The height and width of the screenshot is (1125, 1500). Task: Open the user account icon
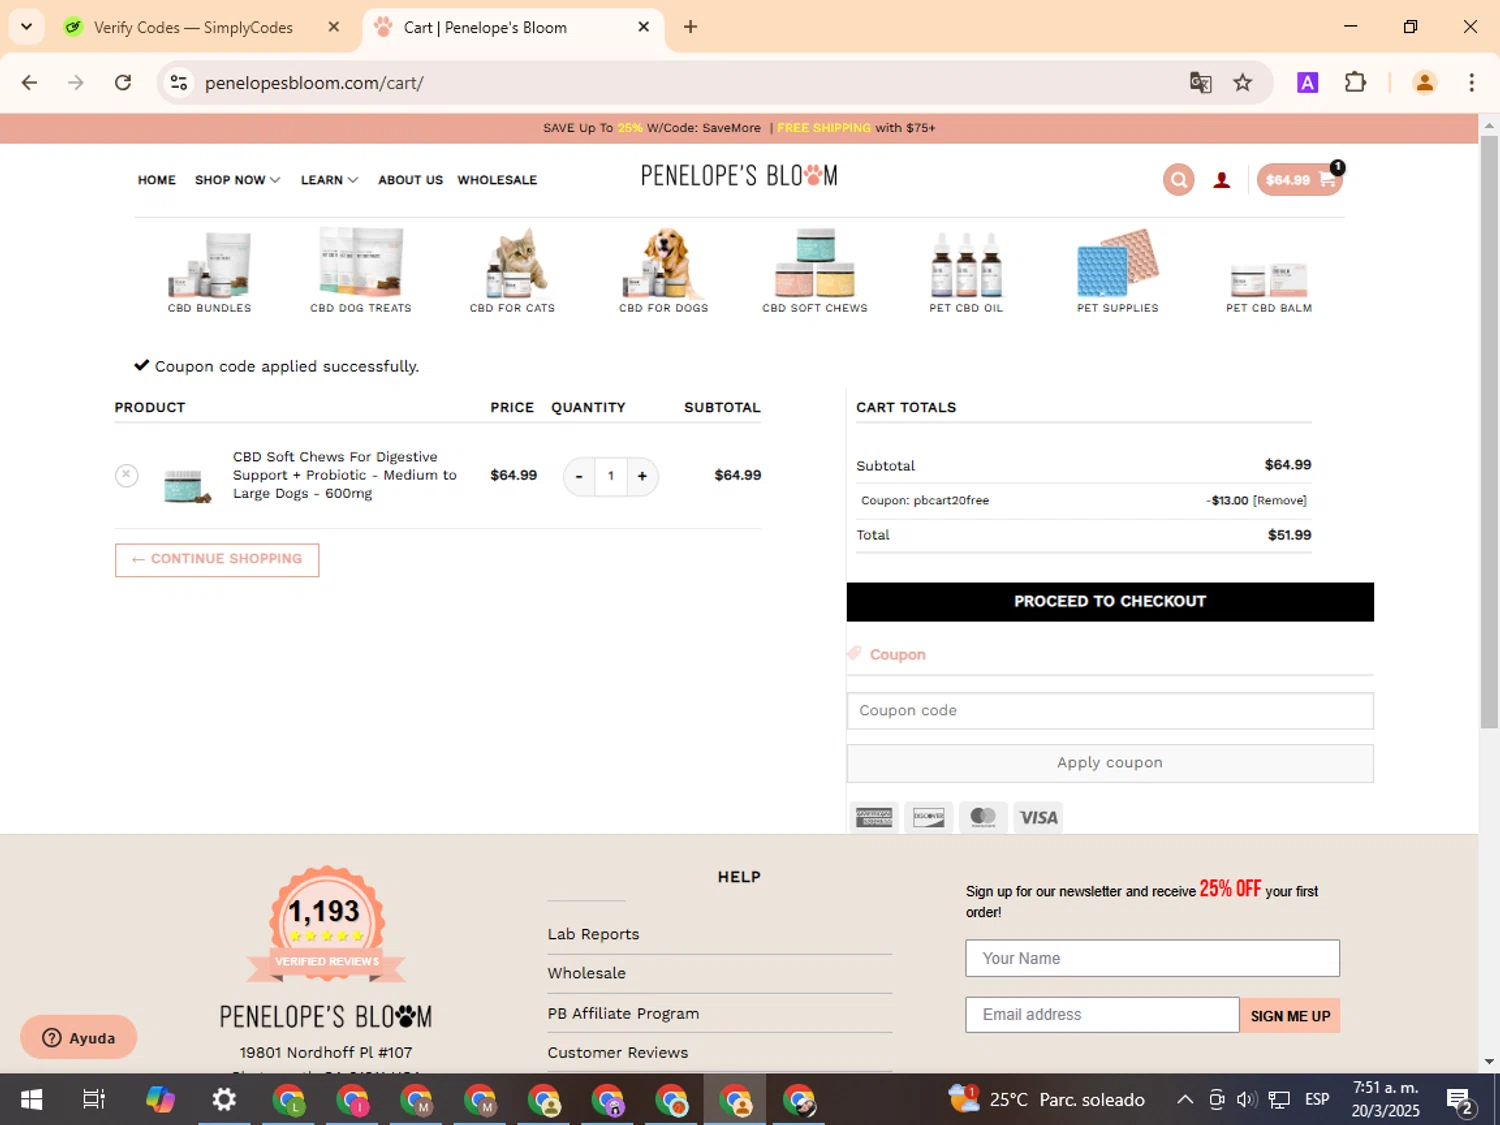click(1221, 180)
